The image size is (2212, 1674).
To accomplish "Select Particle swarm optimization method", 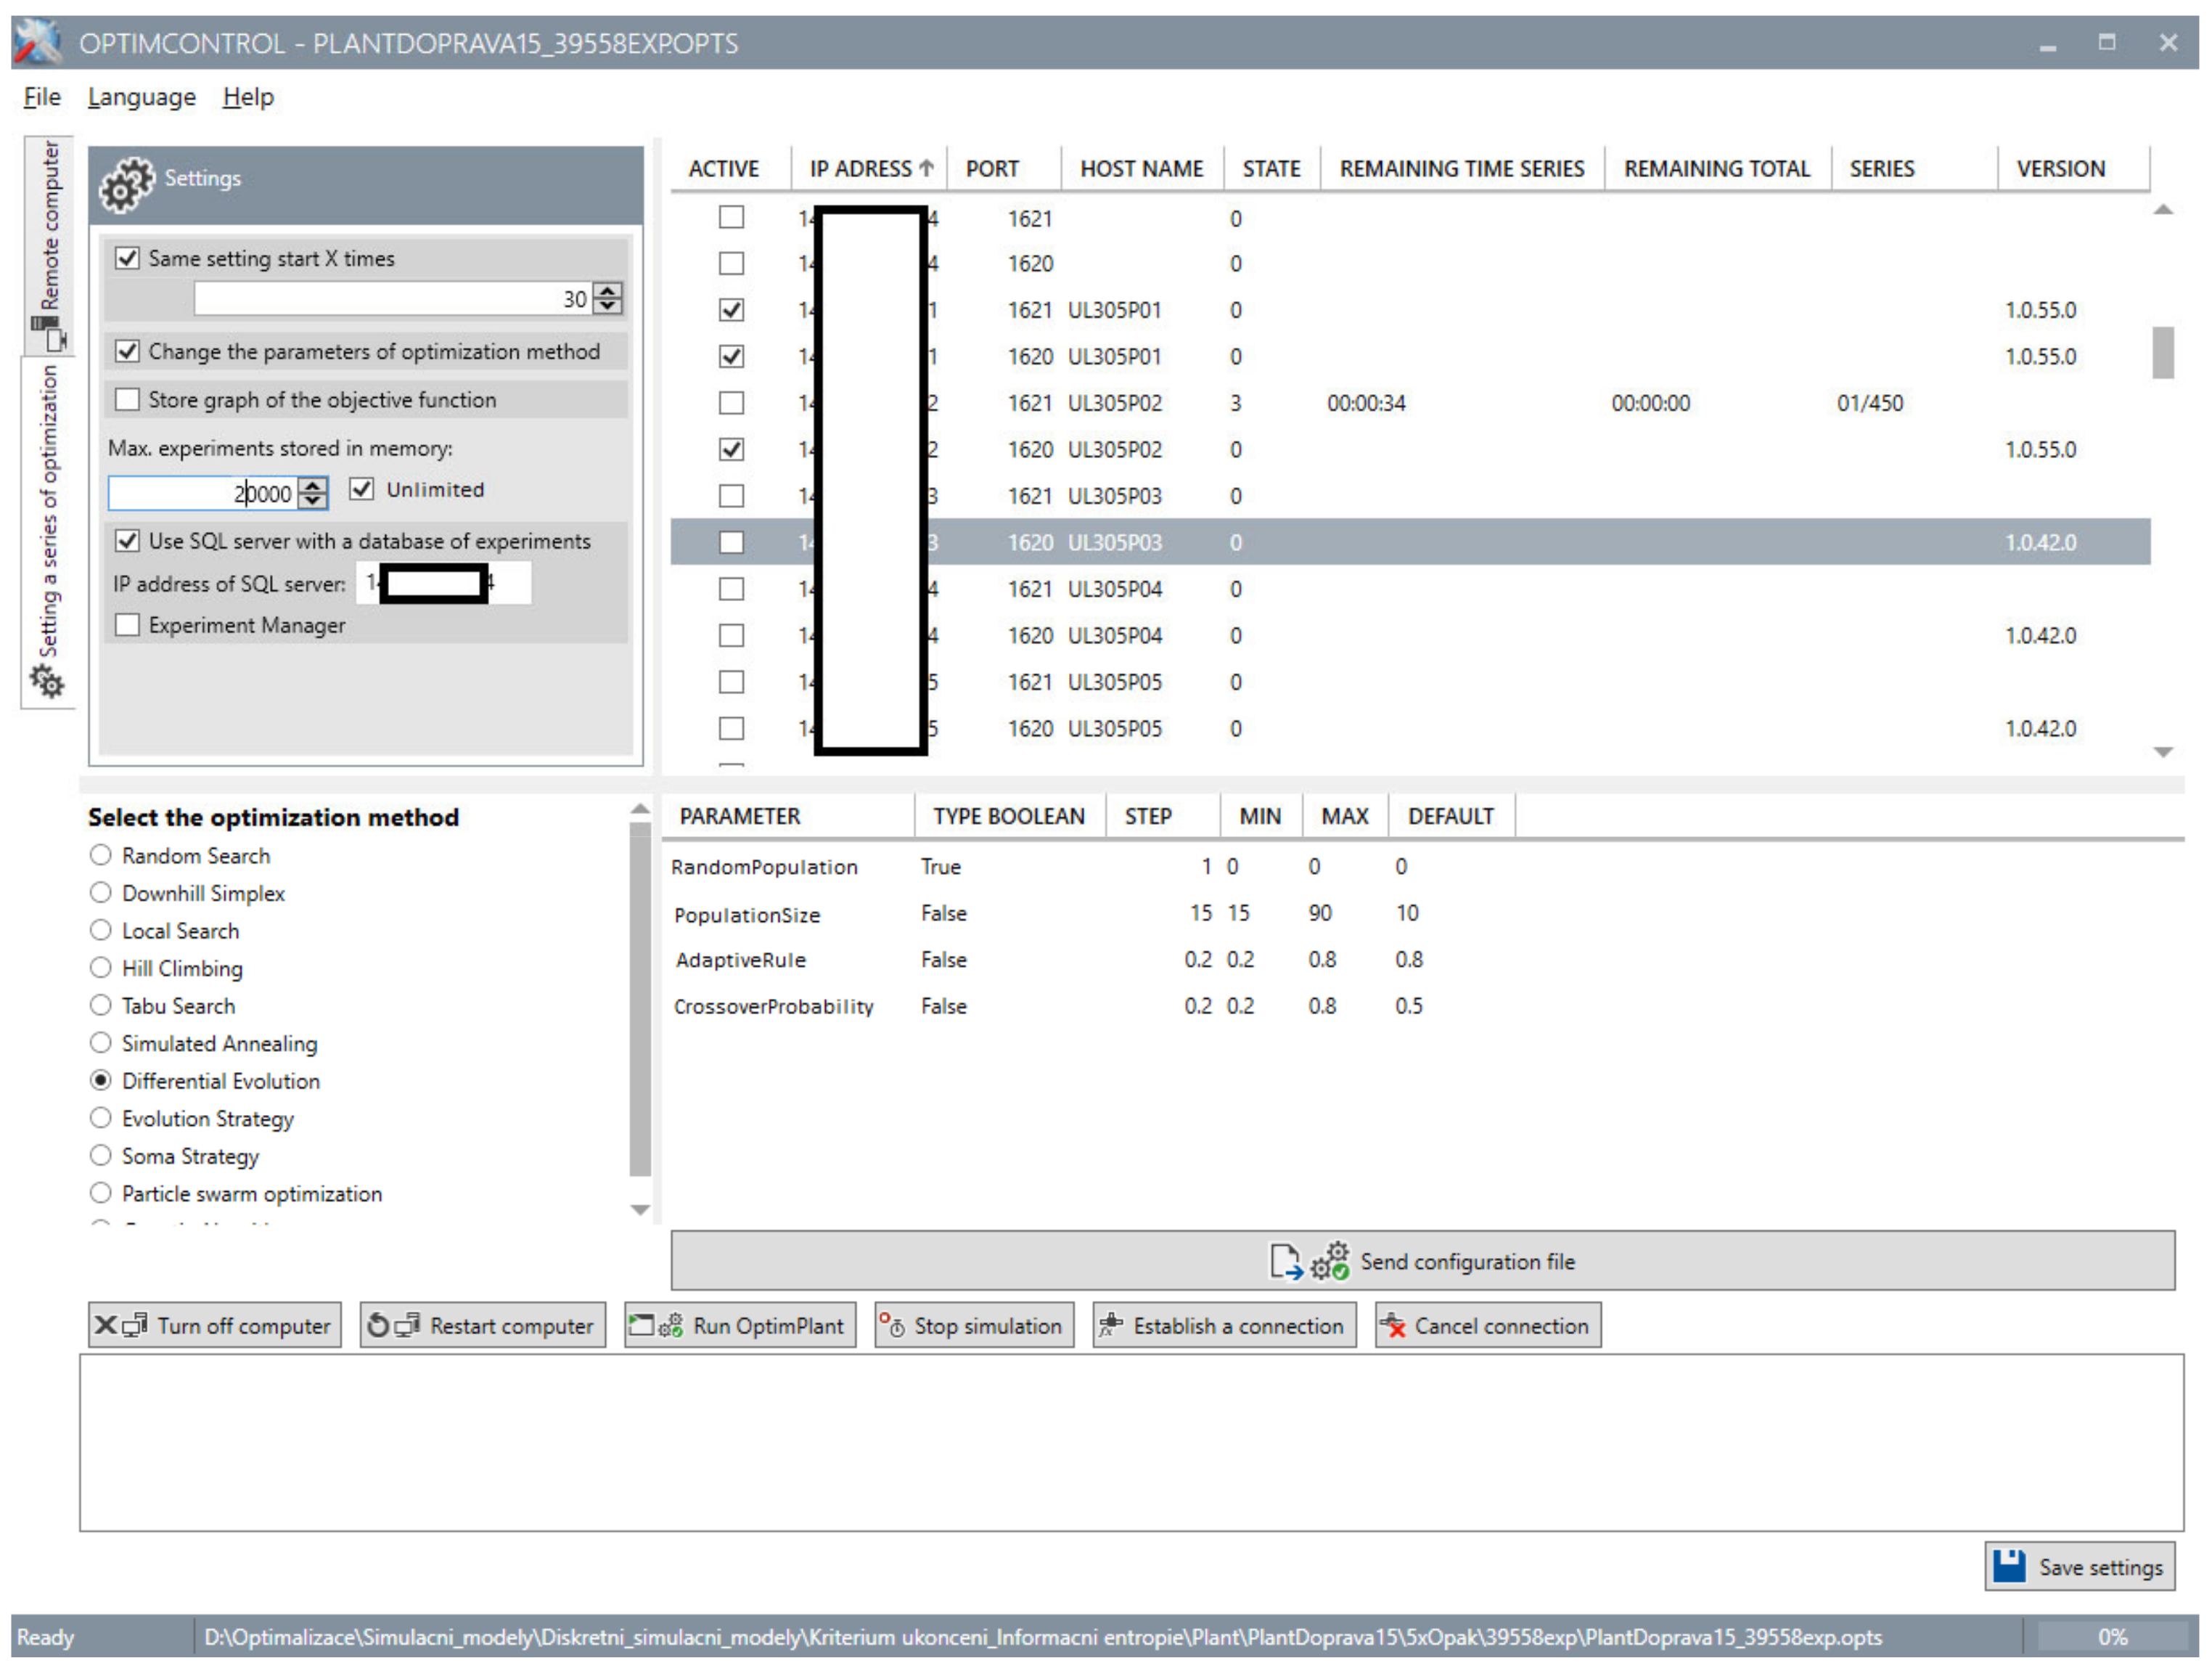I will coord(100,1193).
